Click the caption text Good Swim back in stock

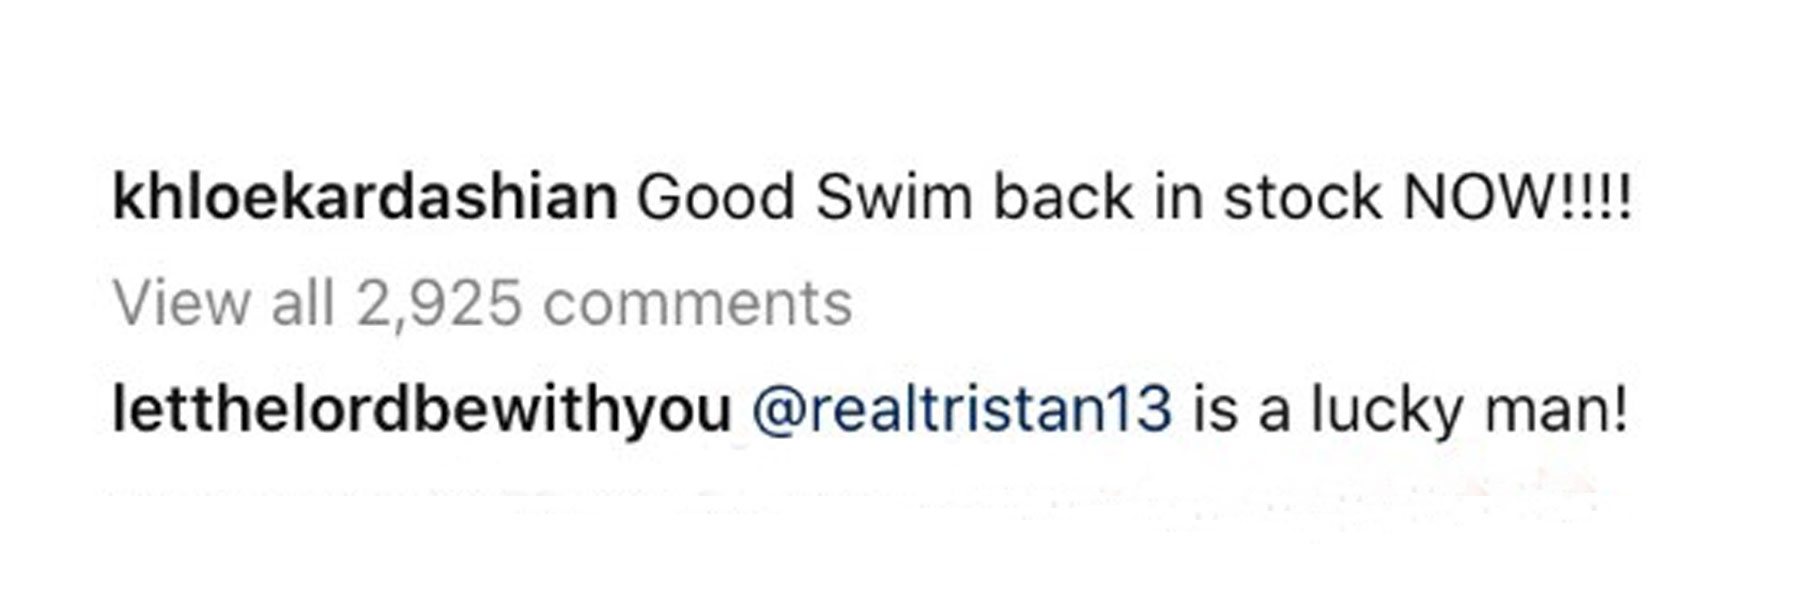point(1008,197)
